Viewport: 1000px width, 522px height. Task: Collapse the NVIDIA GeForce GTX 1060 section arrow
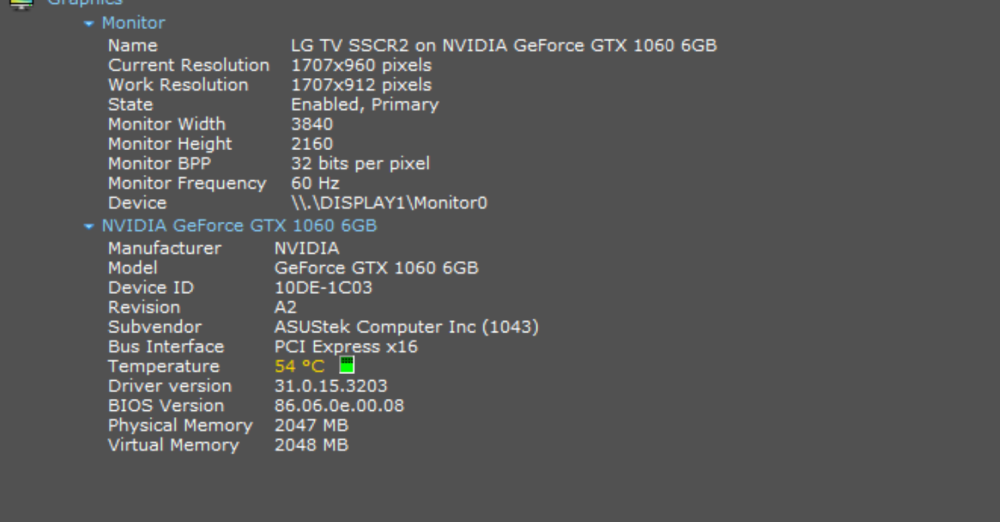pyautogui.click(x=89, y=227)
